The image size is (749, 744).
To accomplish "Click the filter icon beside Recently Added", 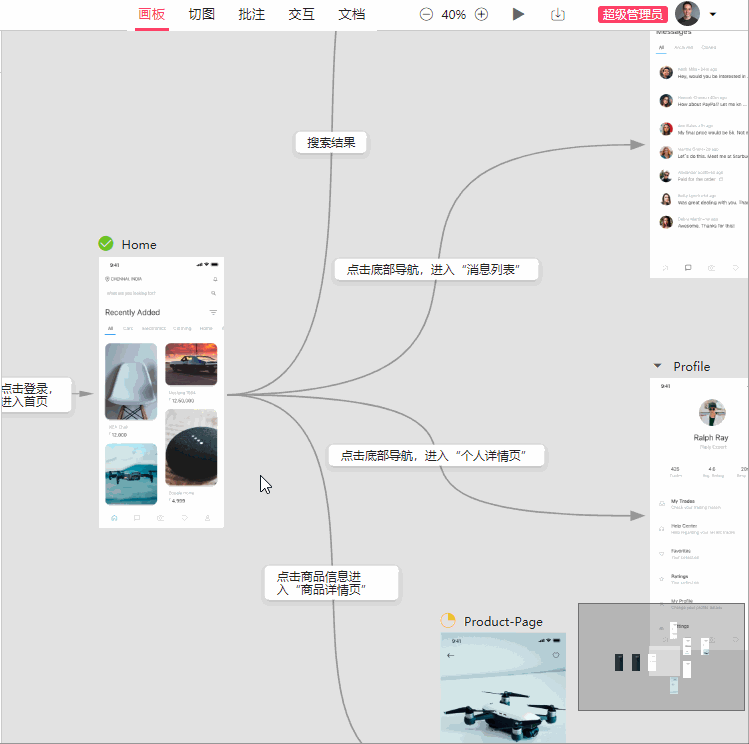I will click(x=213, y=312).
